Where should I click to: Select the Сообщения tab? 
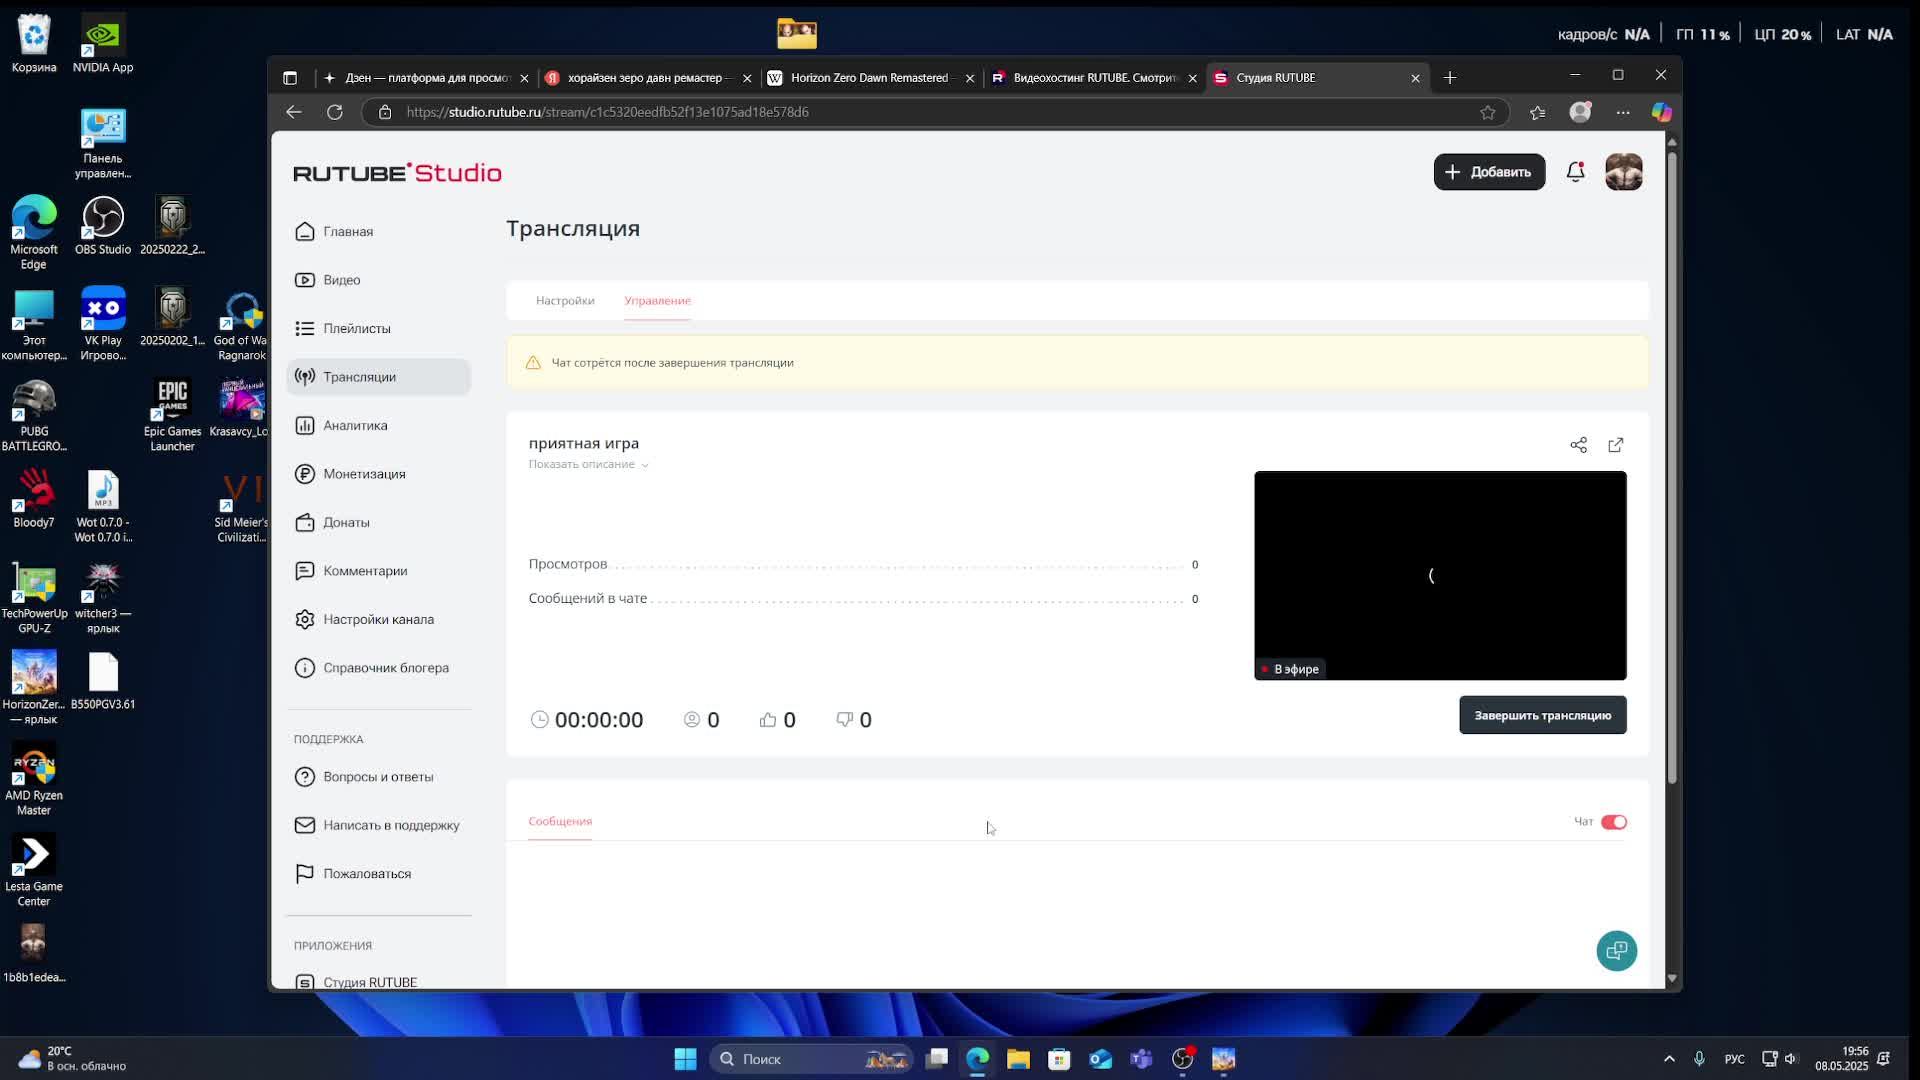tap(560, 821)
